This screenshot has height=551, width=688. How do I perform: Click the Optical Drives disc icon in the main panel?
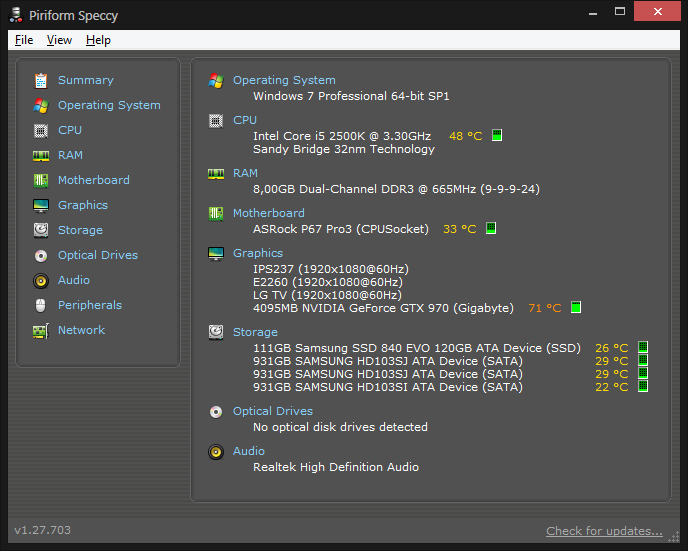click(x=216, y=412)
